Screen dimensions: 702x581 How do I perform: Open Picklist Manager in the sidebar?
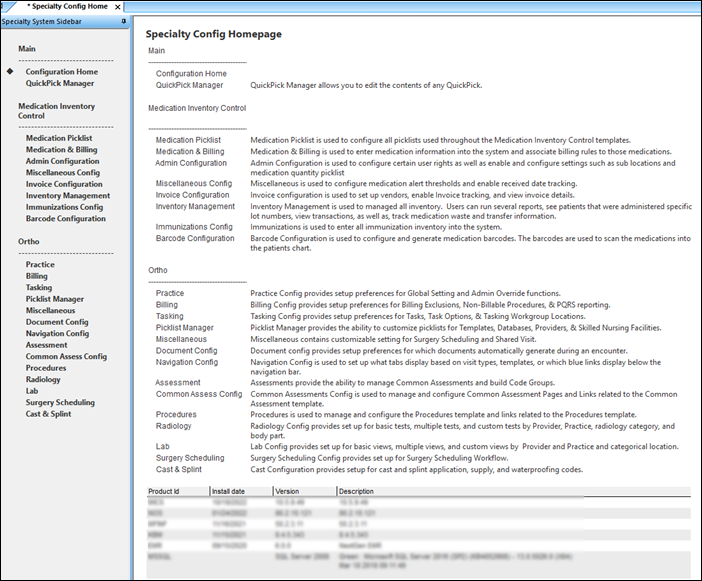point(55,299)
